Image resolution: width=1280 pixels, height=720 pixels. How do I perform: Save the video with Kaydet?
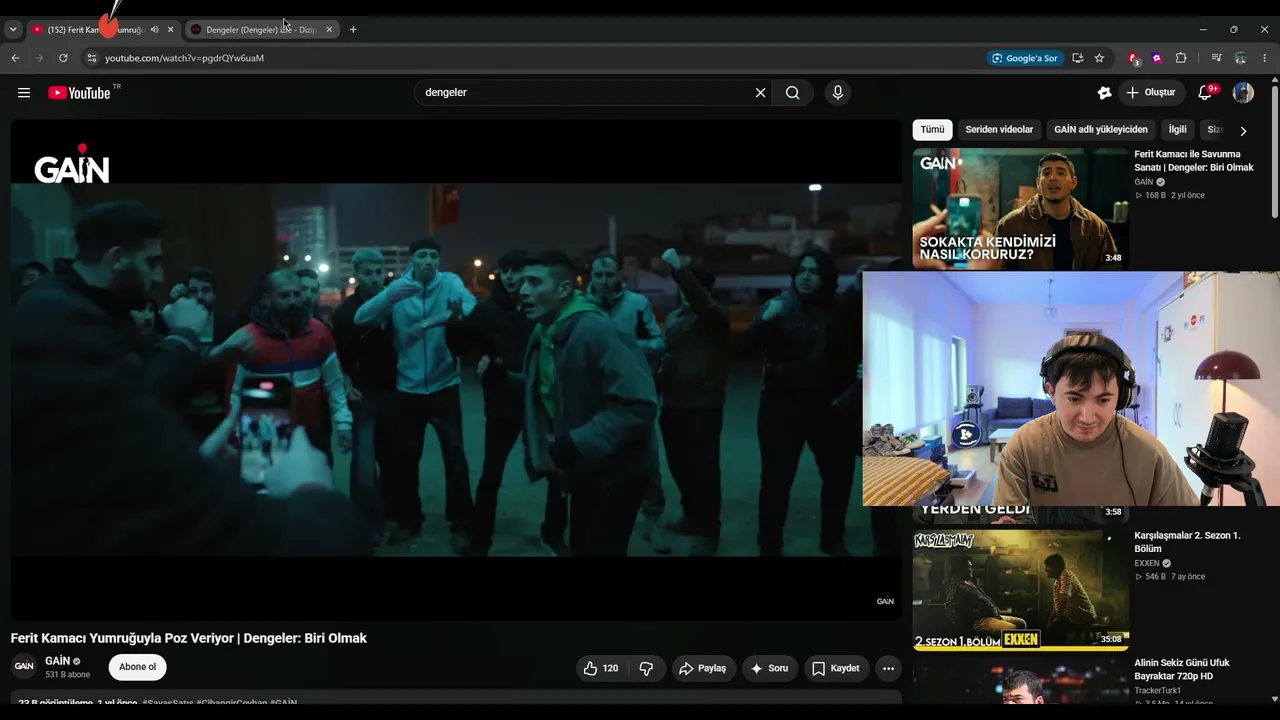click(x=836, y=668)
